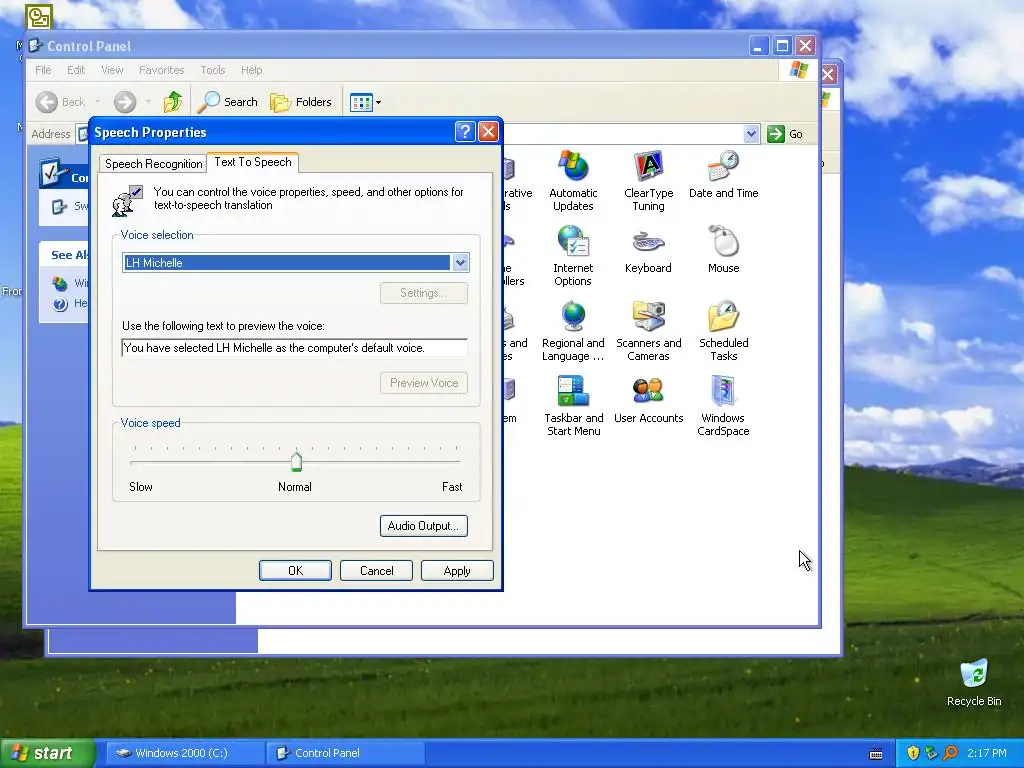Click the Windows Start button
The height and width of the screenshot is (768, 1024).
click(48, 753)
